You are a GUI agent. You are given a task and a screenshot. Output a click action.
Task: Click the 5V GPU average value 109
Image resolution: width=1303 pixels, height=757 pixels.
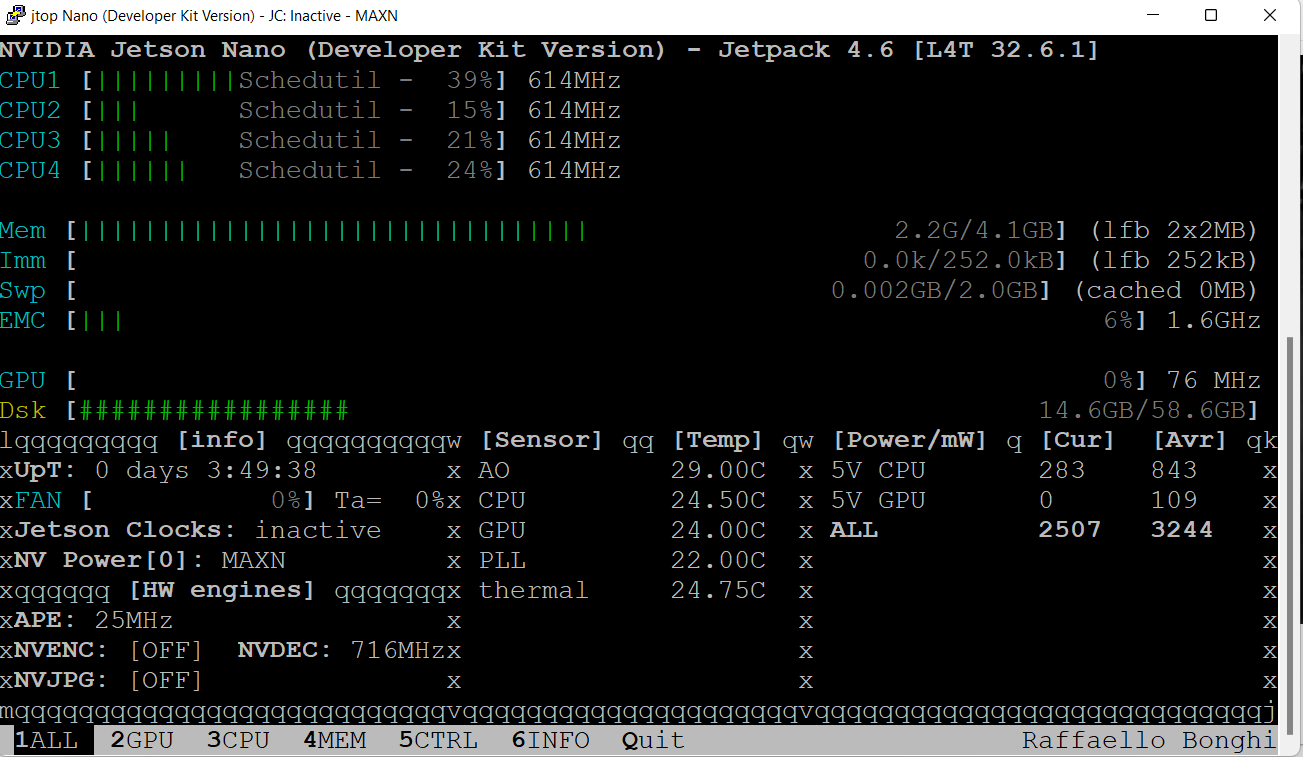point(1174,501)
